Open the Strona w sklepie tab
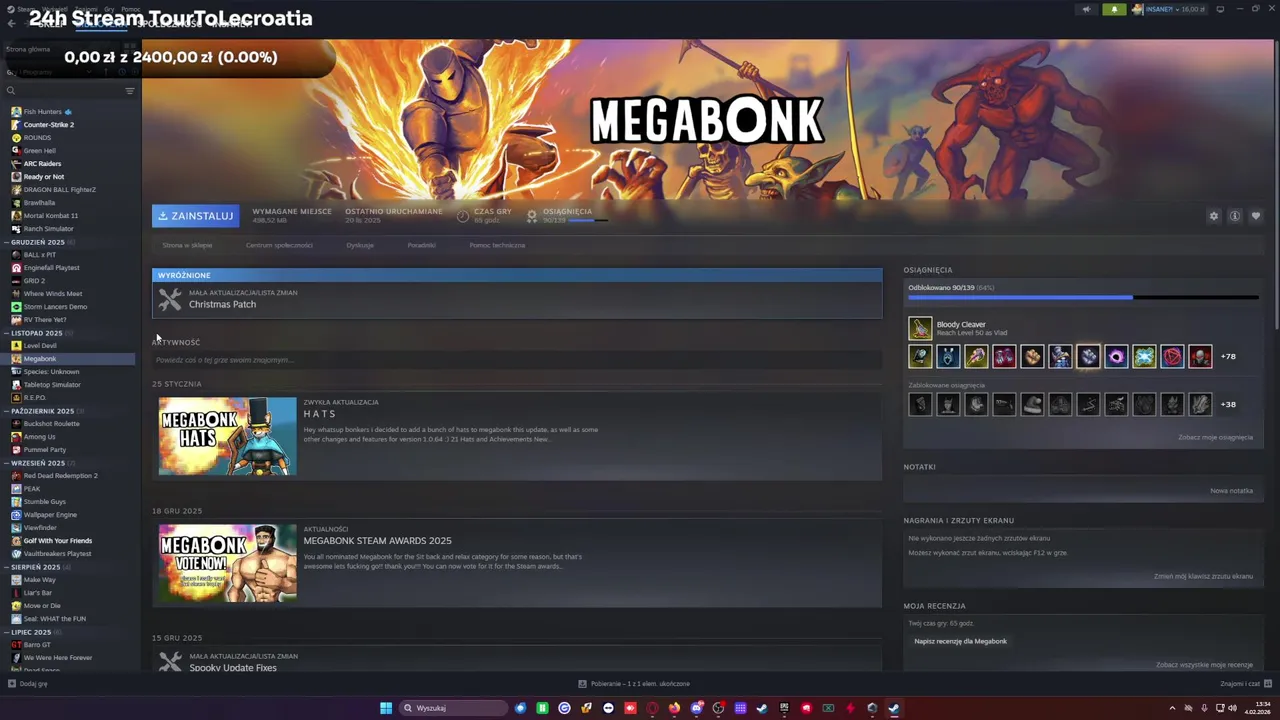The width and height of the screenshot is (1280, 720). pyautogui.click(x=187, y=245)
